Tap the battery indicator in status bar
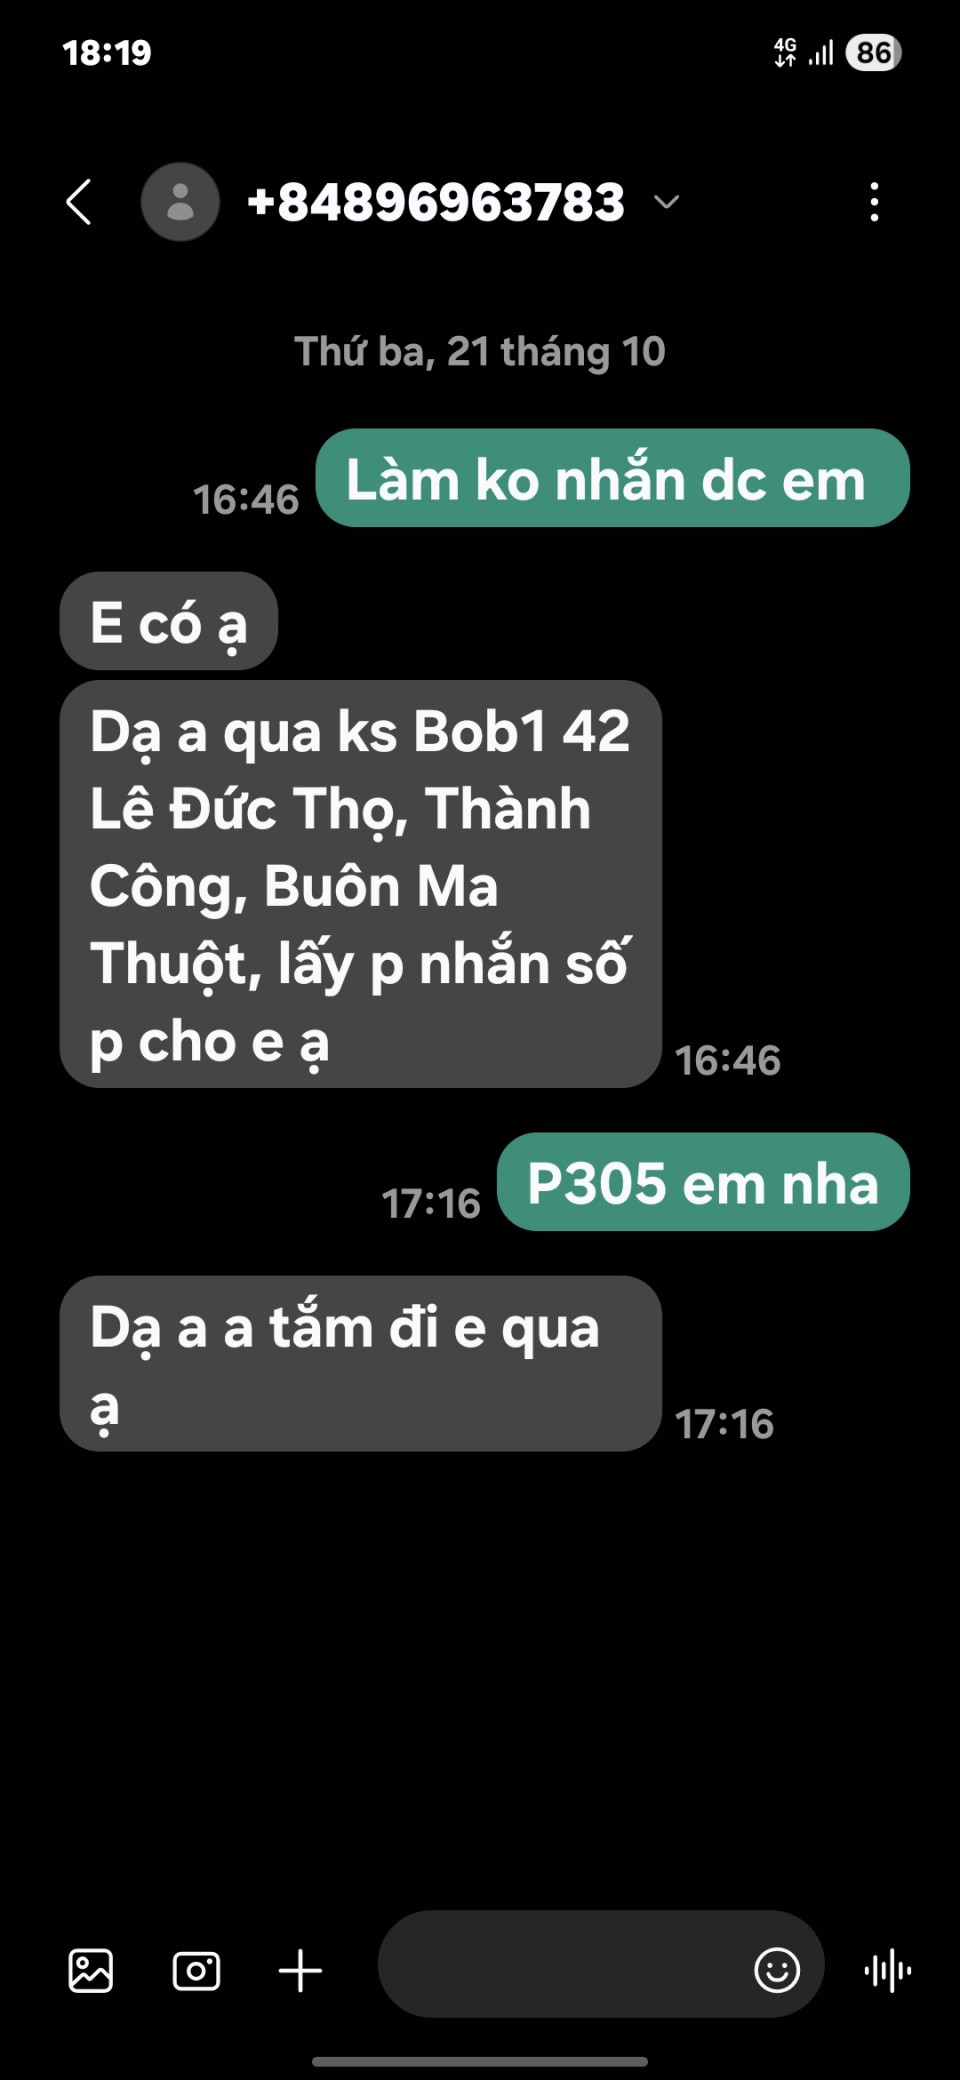 click(873, 52)
